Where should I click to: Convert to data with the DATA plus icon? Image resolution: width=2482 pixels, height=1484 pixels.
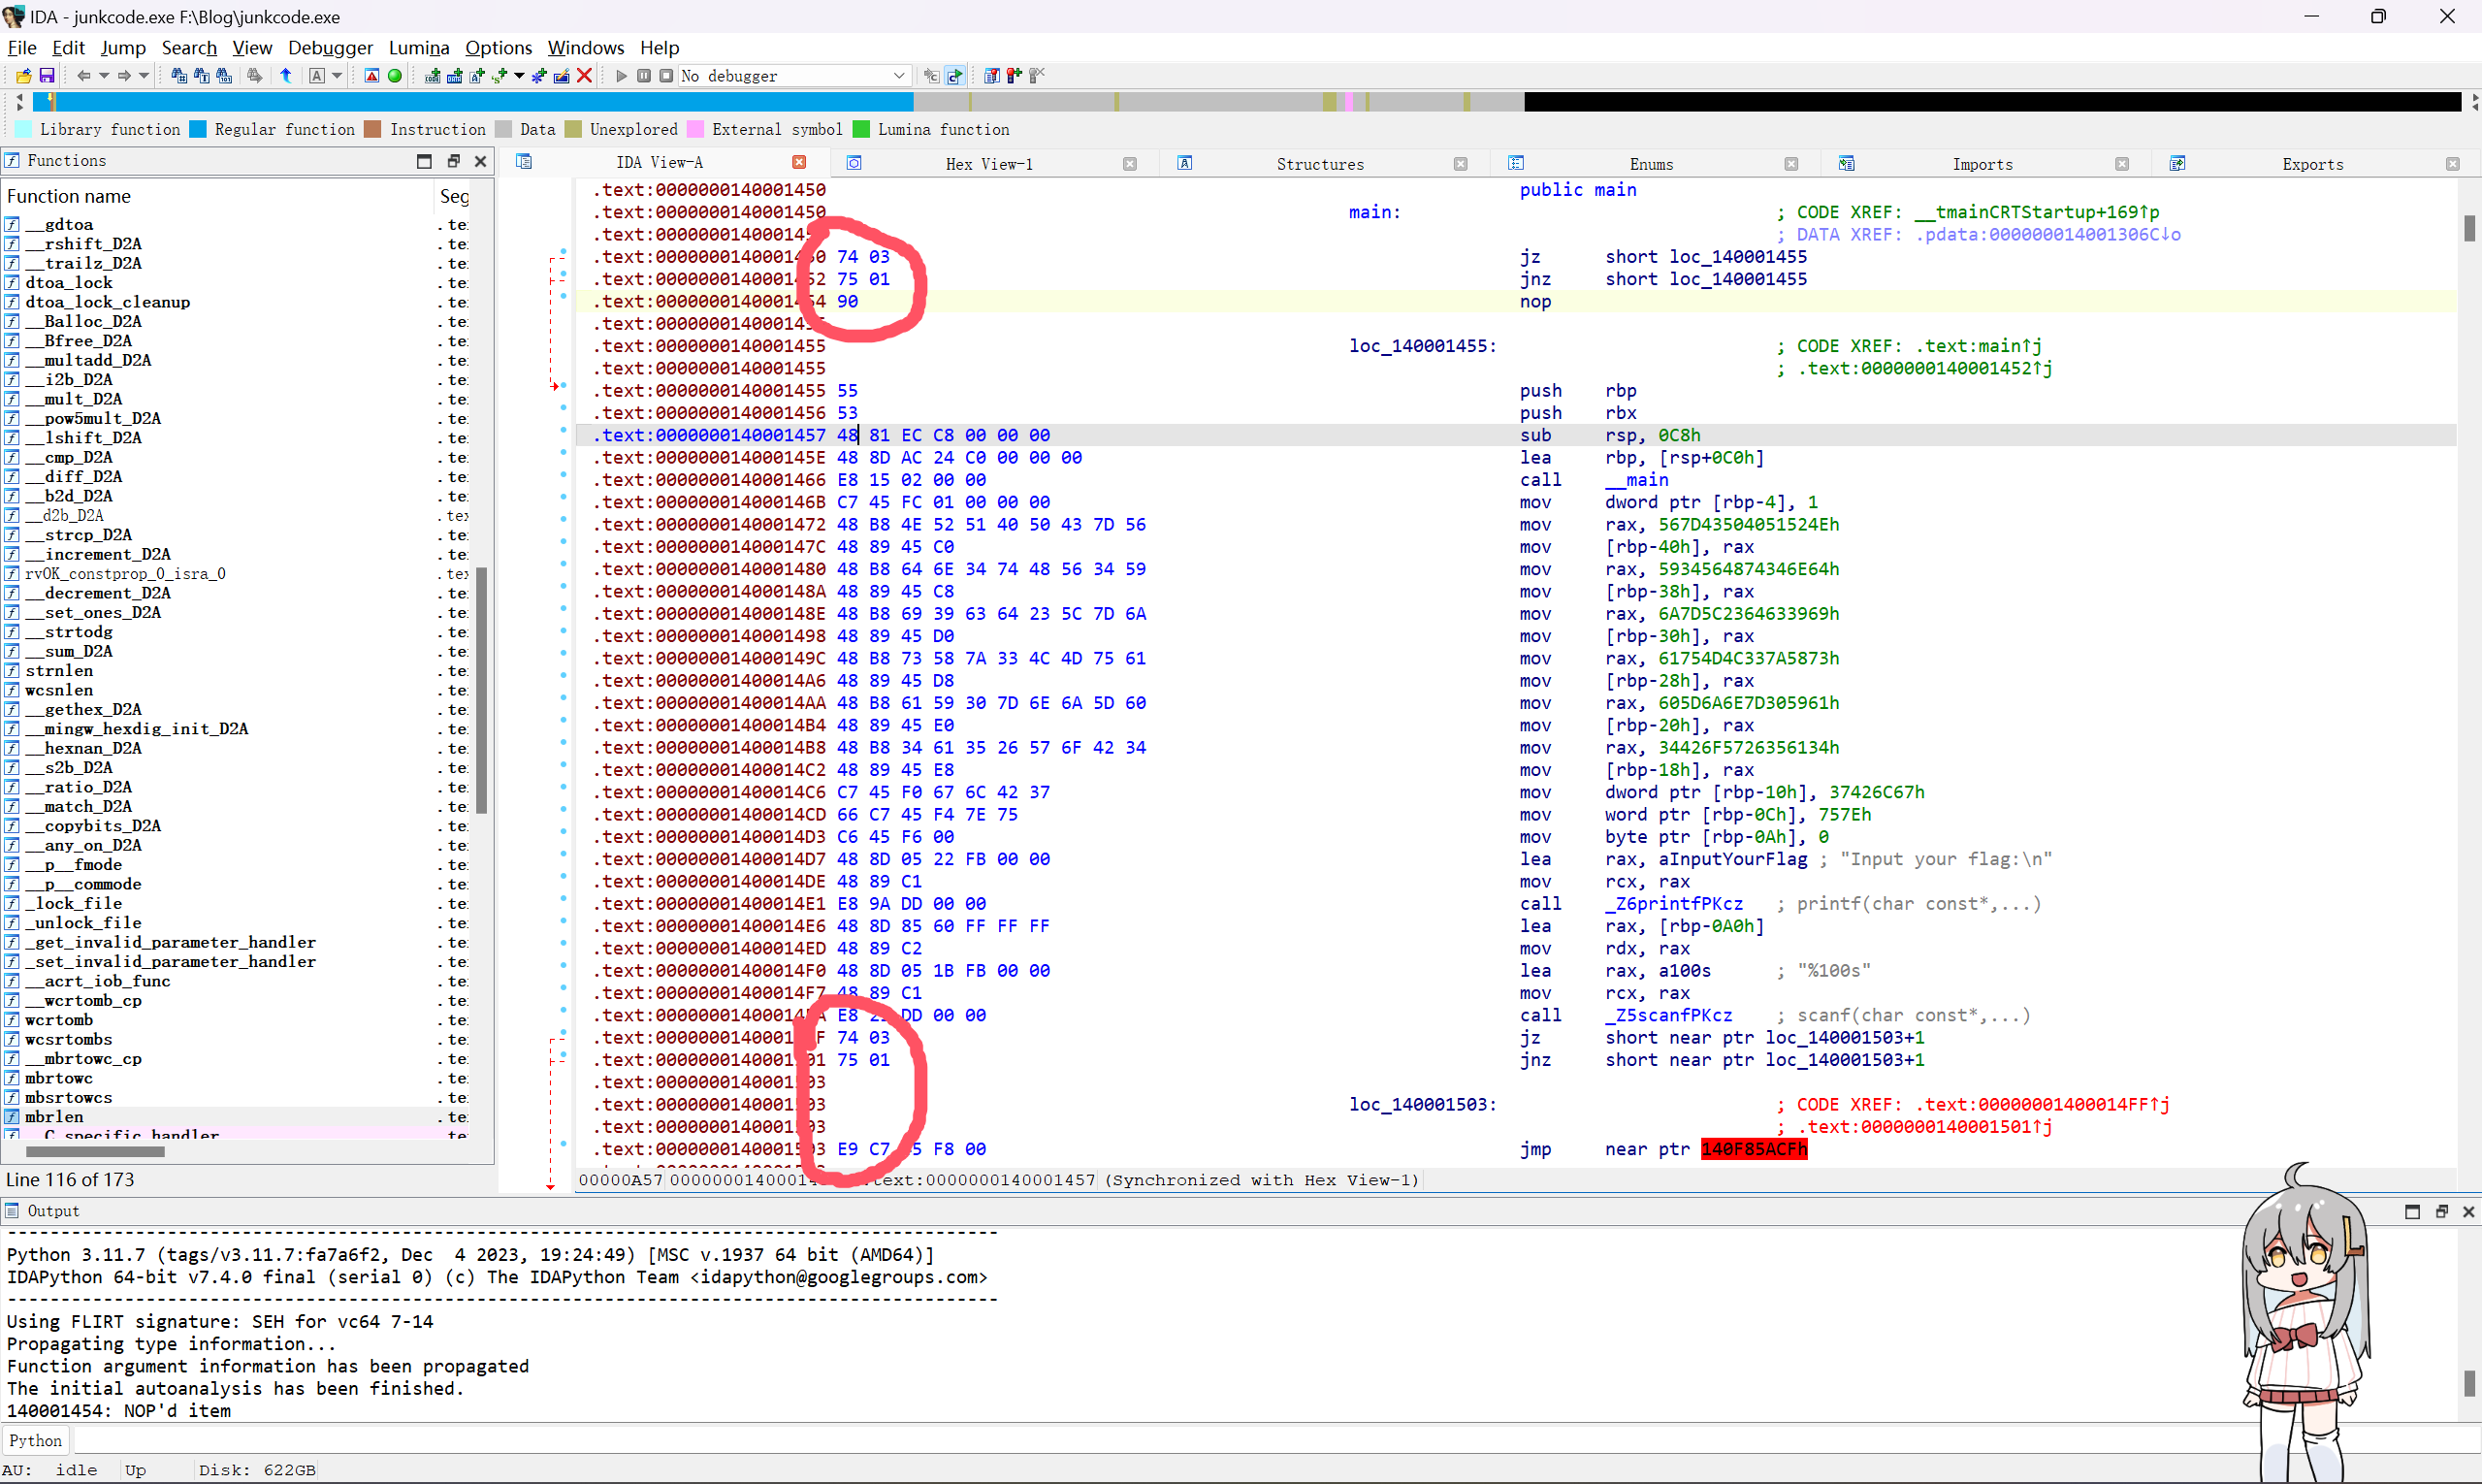455,76
